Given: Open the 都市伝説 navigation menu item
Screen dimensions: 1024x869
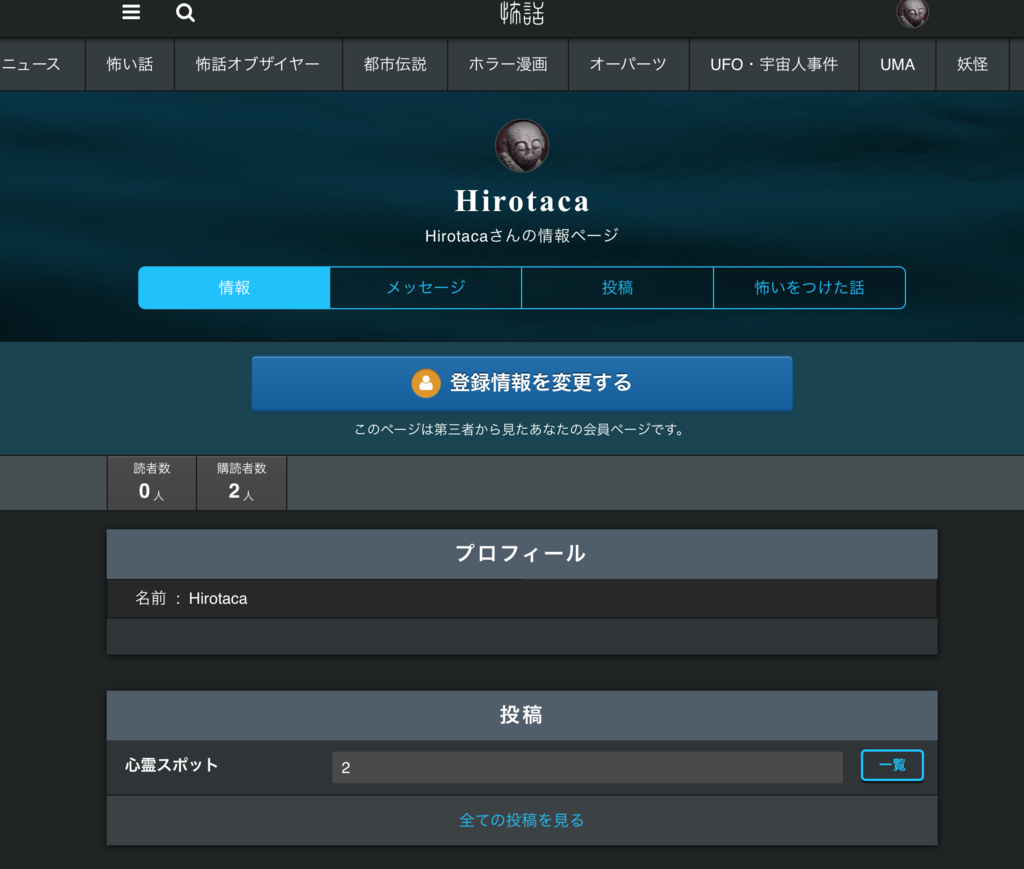Looking at the screenshot, I should (x=394, y=64).
